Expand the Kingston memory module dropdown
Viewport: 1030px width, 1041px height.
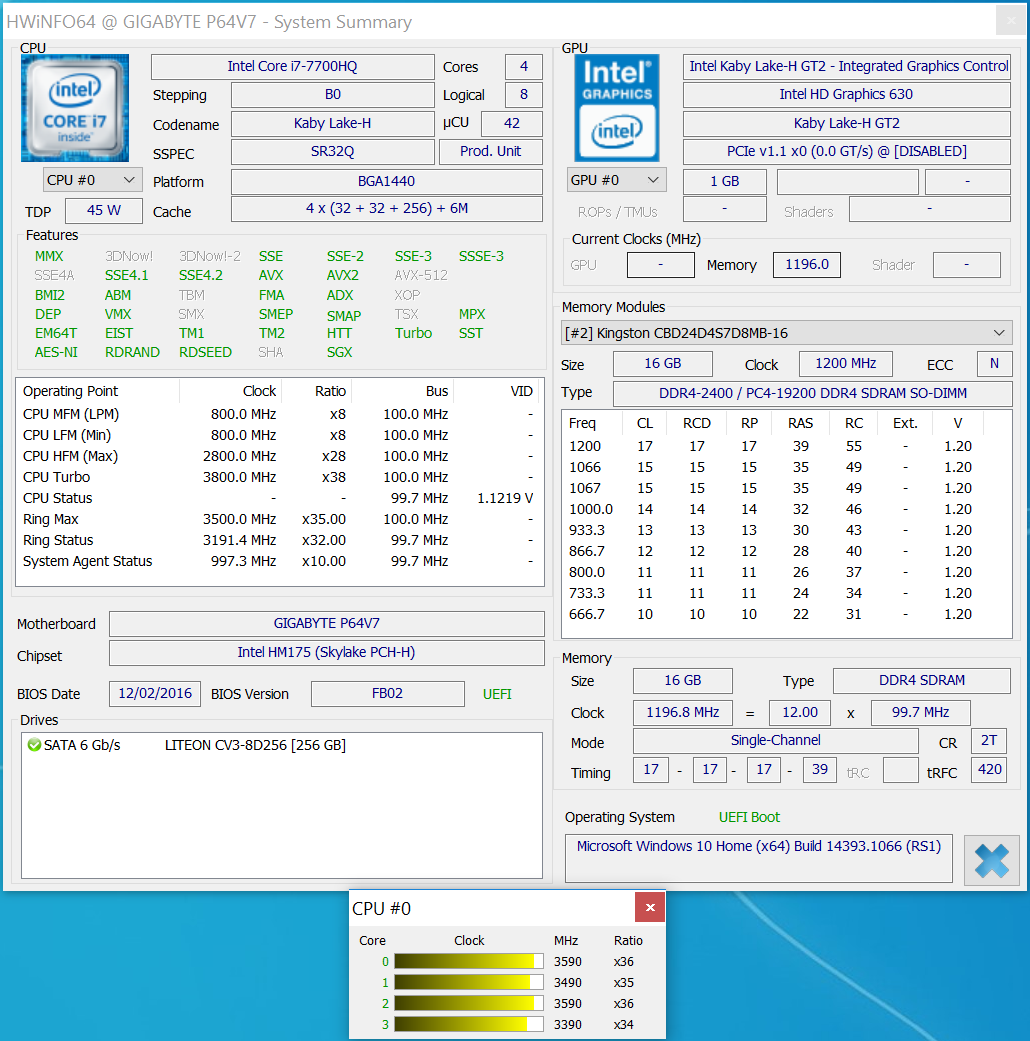tap(786, 333)
